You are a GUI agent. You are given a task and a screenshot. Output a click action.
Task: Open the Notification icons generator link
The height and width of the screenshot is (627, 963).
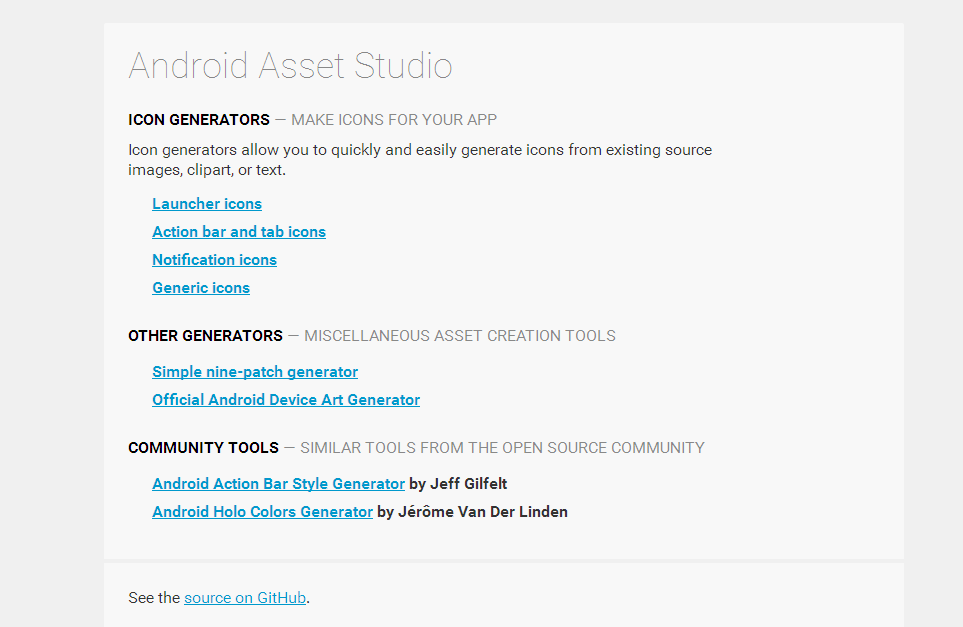pyautogui.click(x=214, y=260)
